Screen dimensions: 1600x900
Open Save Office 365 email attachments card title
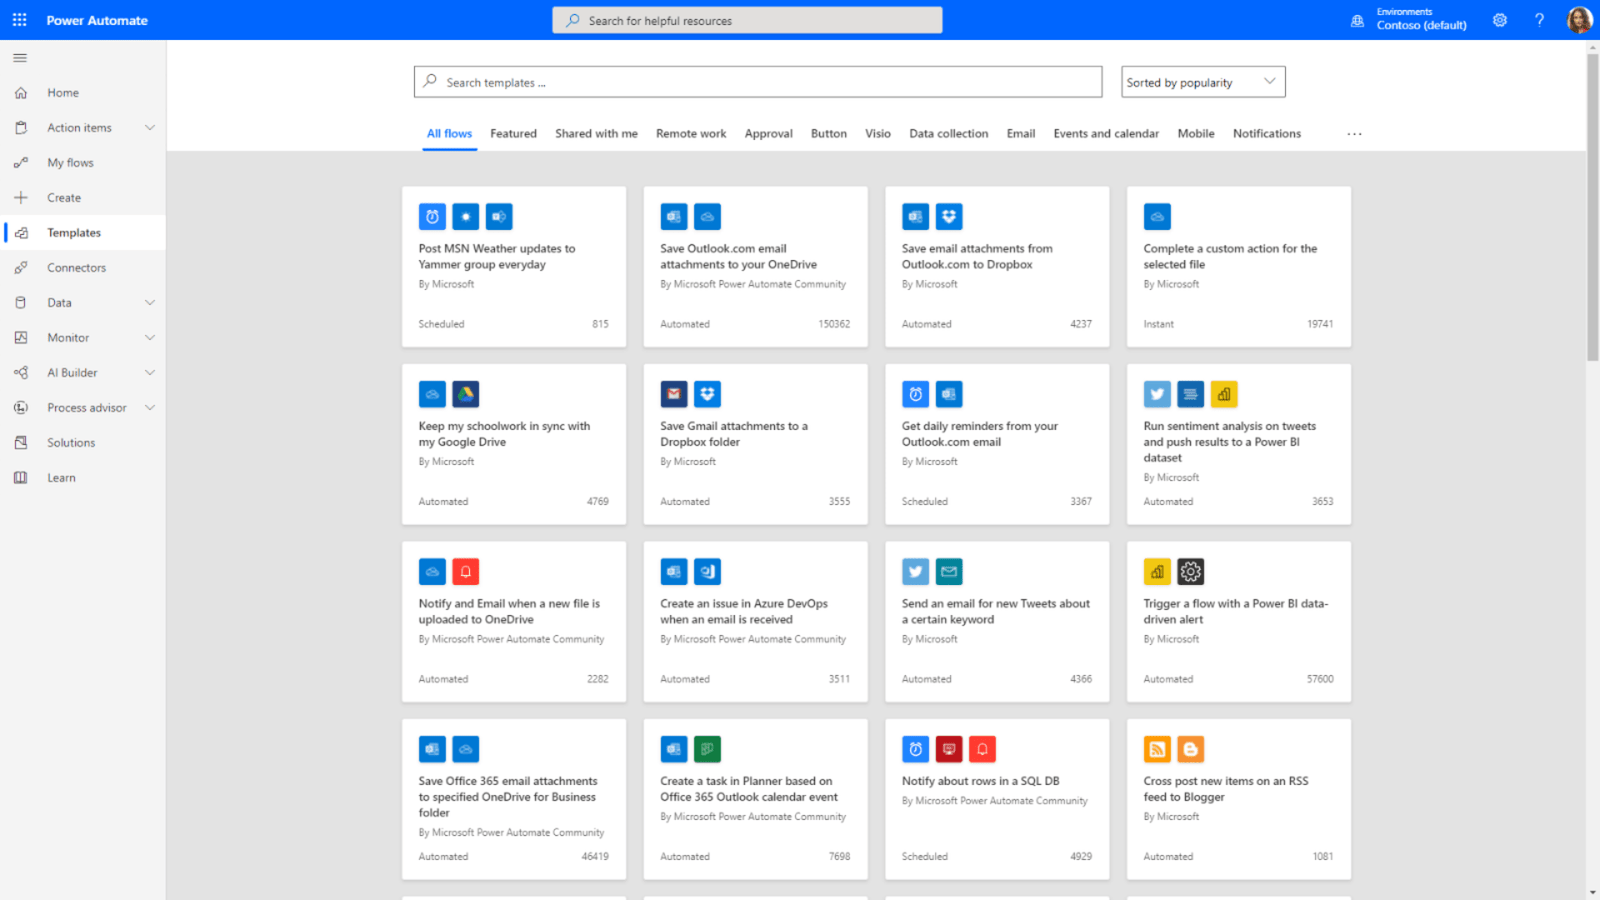pos(508,797)
